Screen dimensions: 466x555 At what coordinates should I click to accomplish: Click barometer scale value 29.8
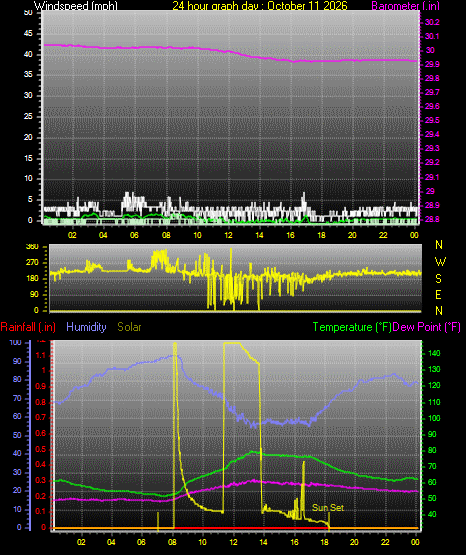432,79
